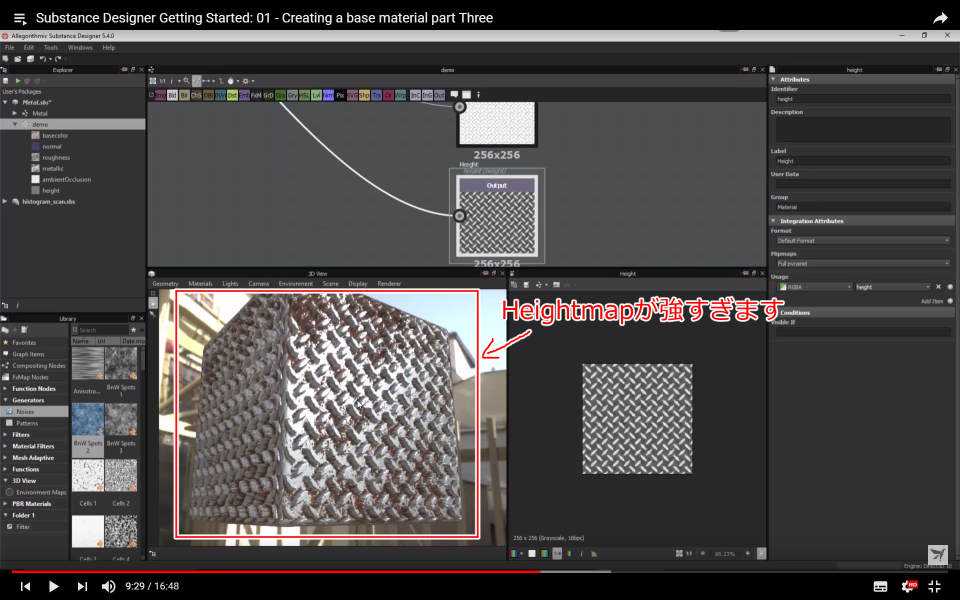Expand Material Filters in Library
Image resolution: width=960 pixels, height=600 pixels.
[x=6, y=446]
